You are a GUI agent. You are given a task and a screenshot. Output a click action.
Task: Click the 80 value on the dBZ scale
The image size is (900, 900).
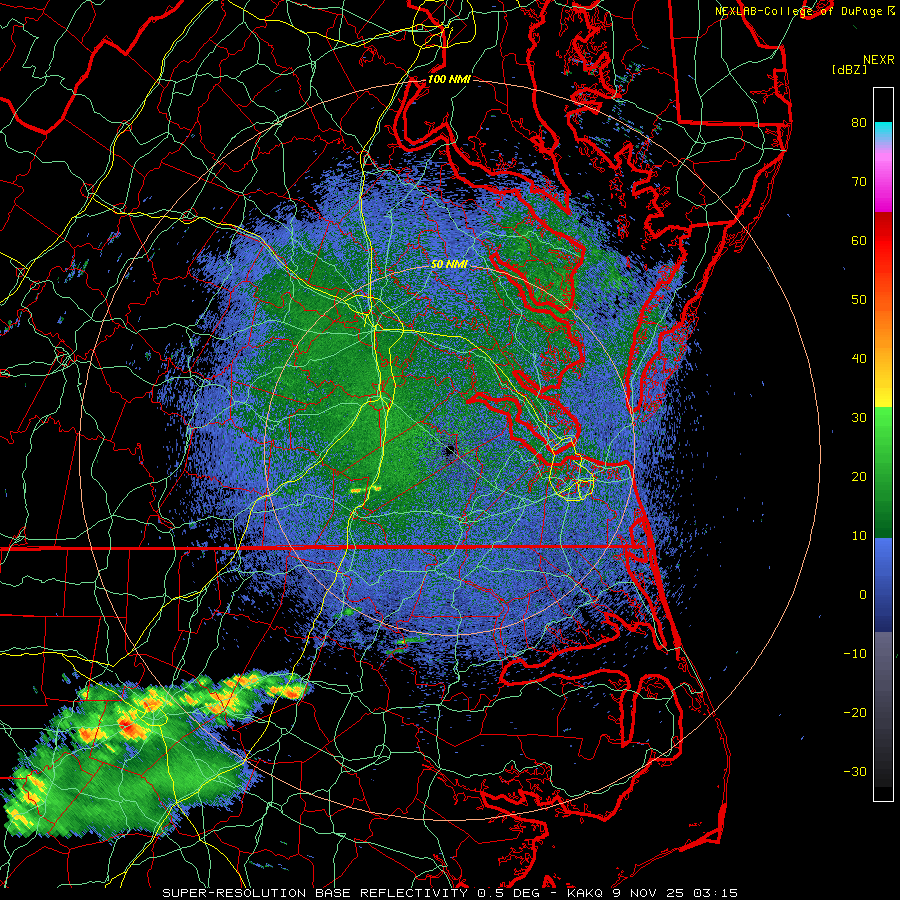coord(859,122)
